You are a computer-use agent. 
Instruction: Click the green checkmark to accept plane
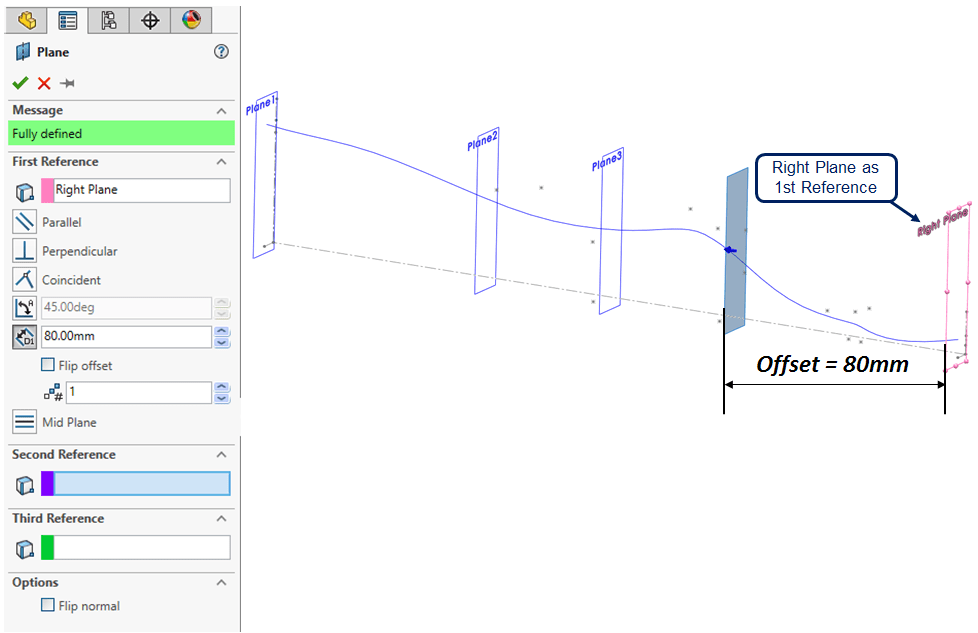[20, 83]
